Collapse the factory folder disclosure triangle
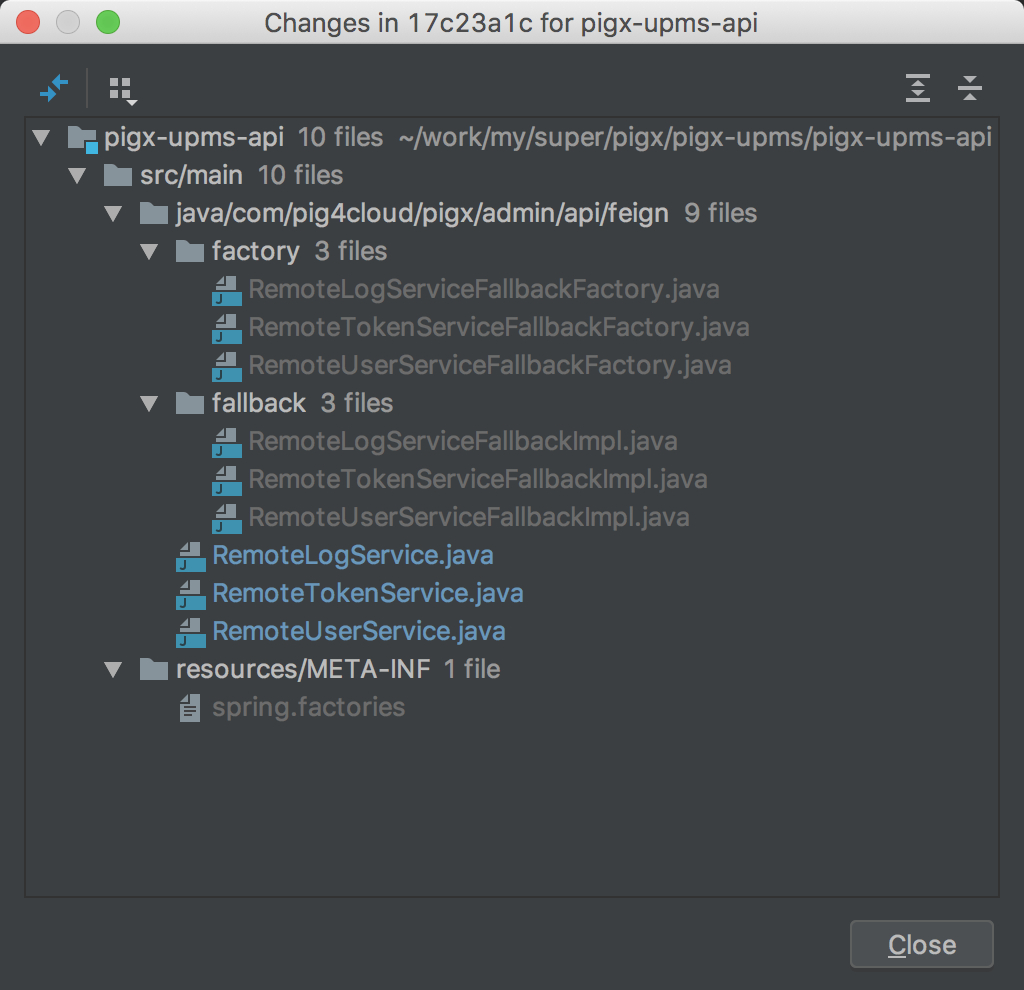The height and width of the screenshot is (990, 1024). (150, 251)
